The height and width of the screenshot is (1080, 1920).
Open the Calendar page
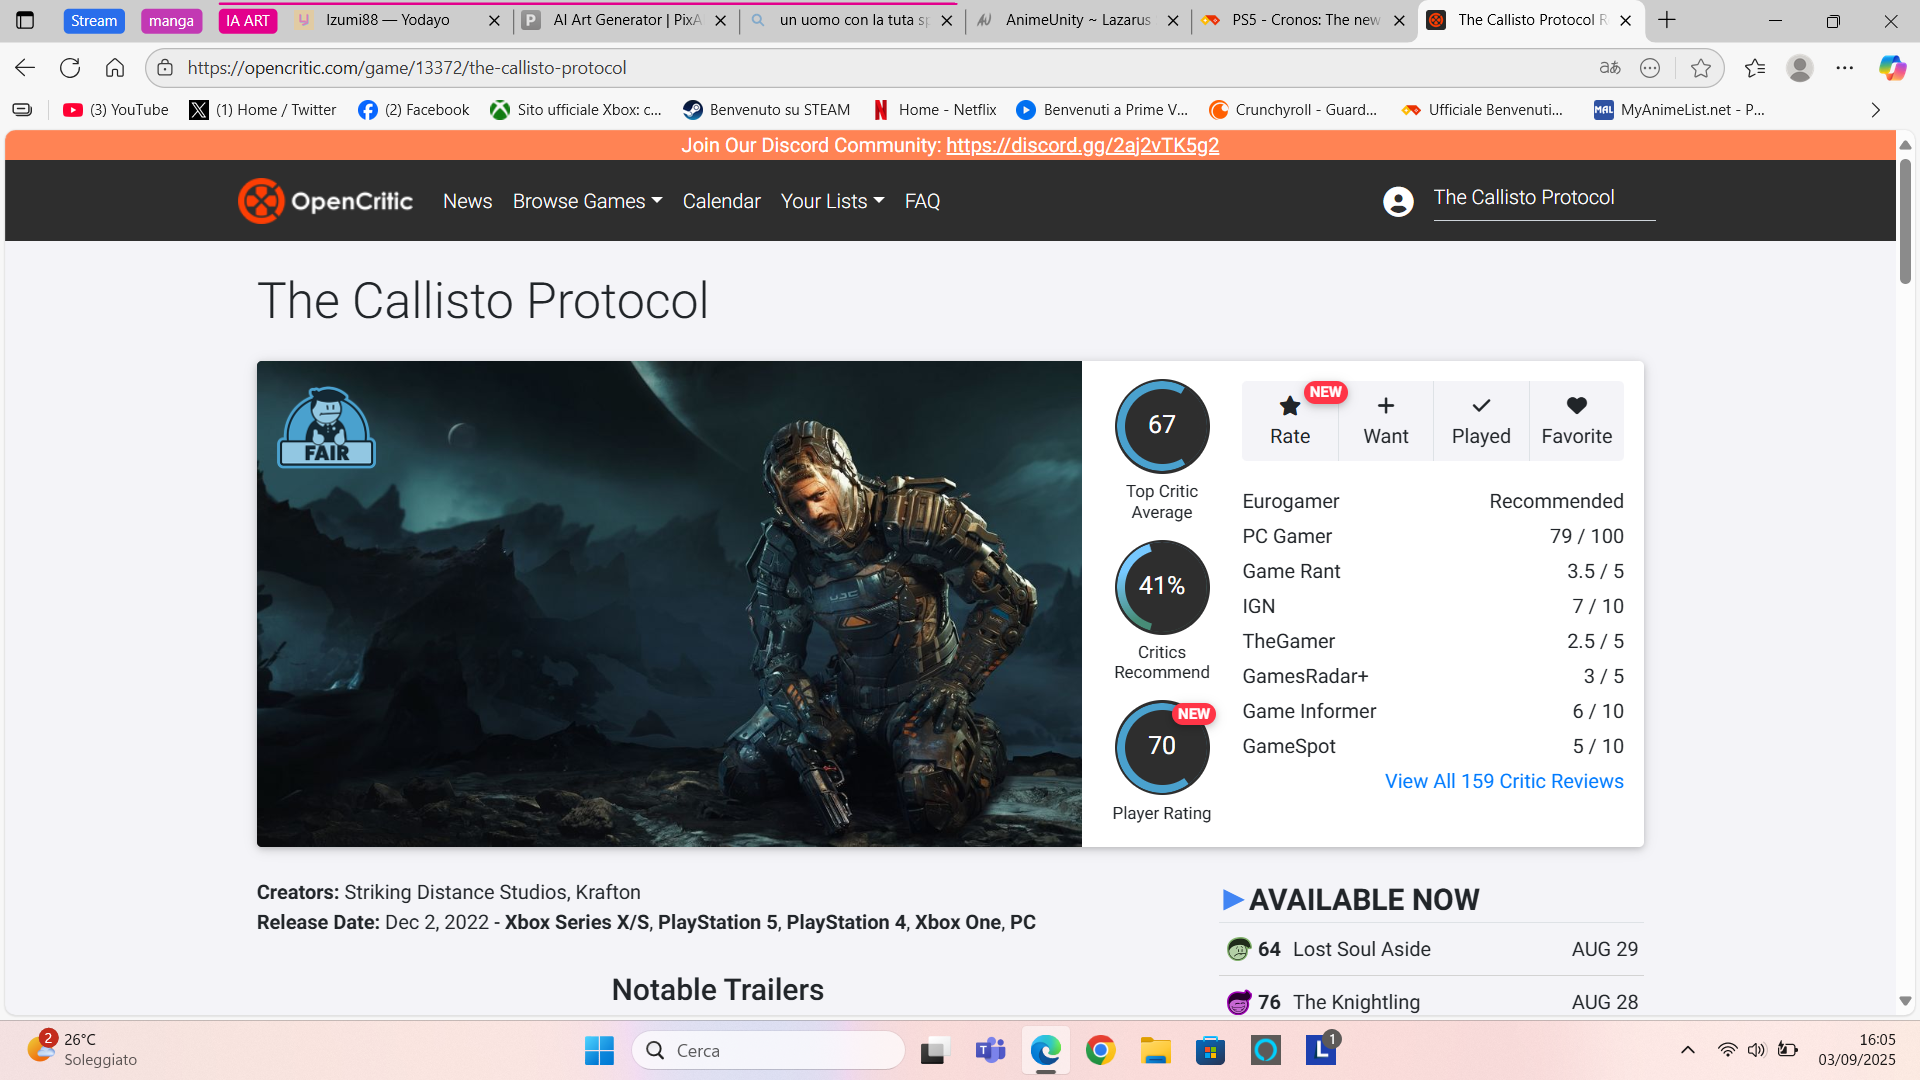pos(722,201)
